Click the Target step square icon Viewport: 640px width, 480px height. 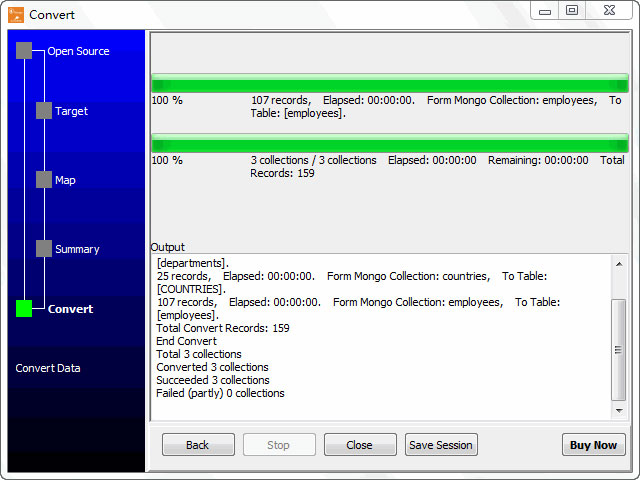[x=44, y=111]
